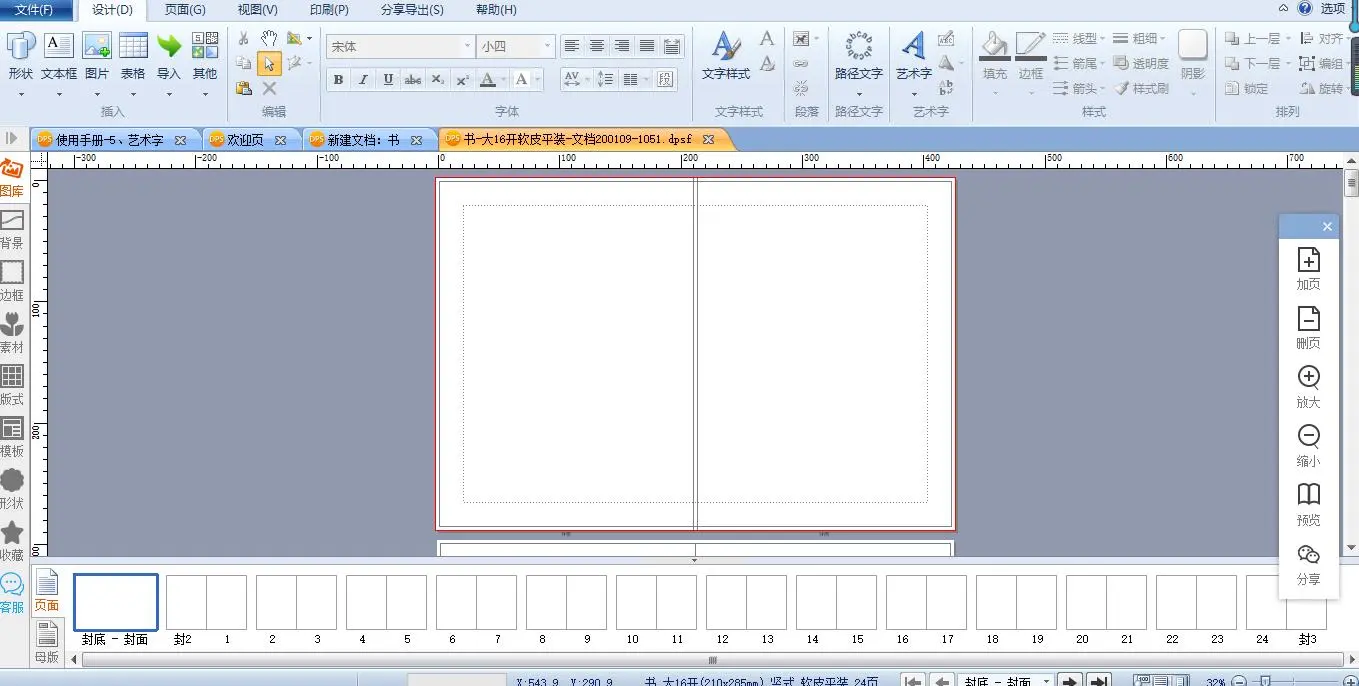Open 图库 from the left sidebar
The image size is (1359, 686).
click(x=12, y=177)
